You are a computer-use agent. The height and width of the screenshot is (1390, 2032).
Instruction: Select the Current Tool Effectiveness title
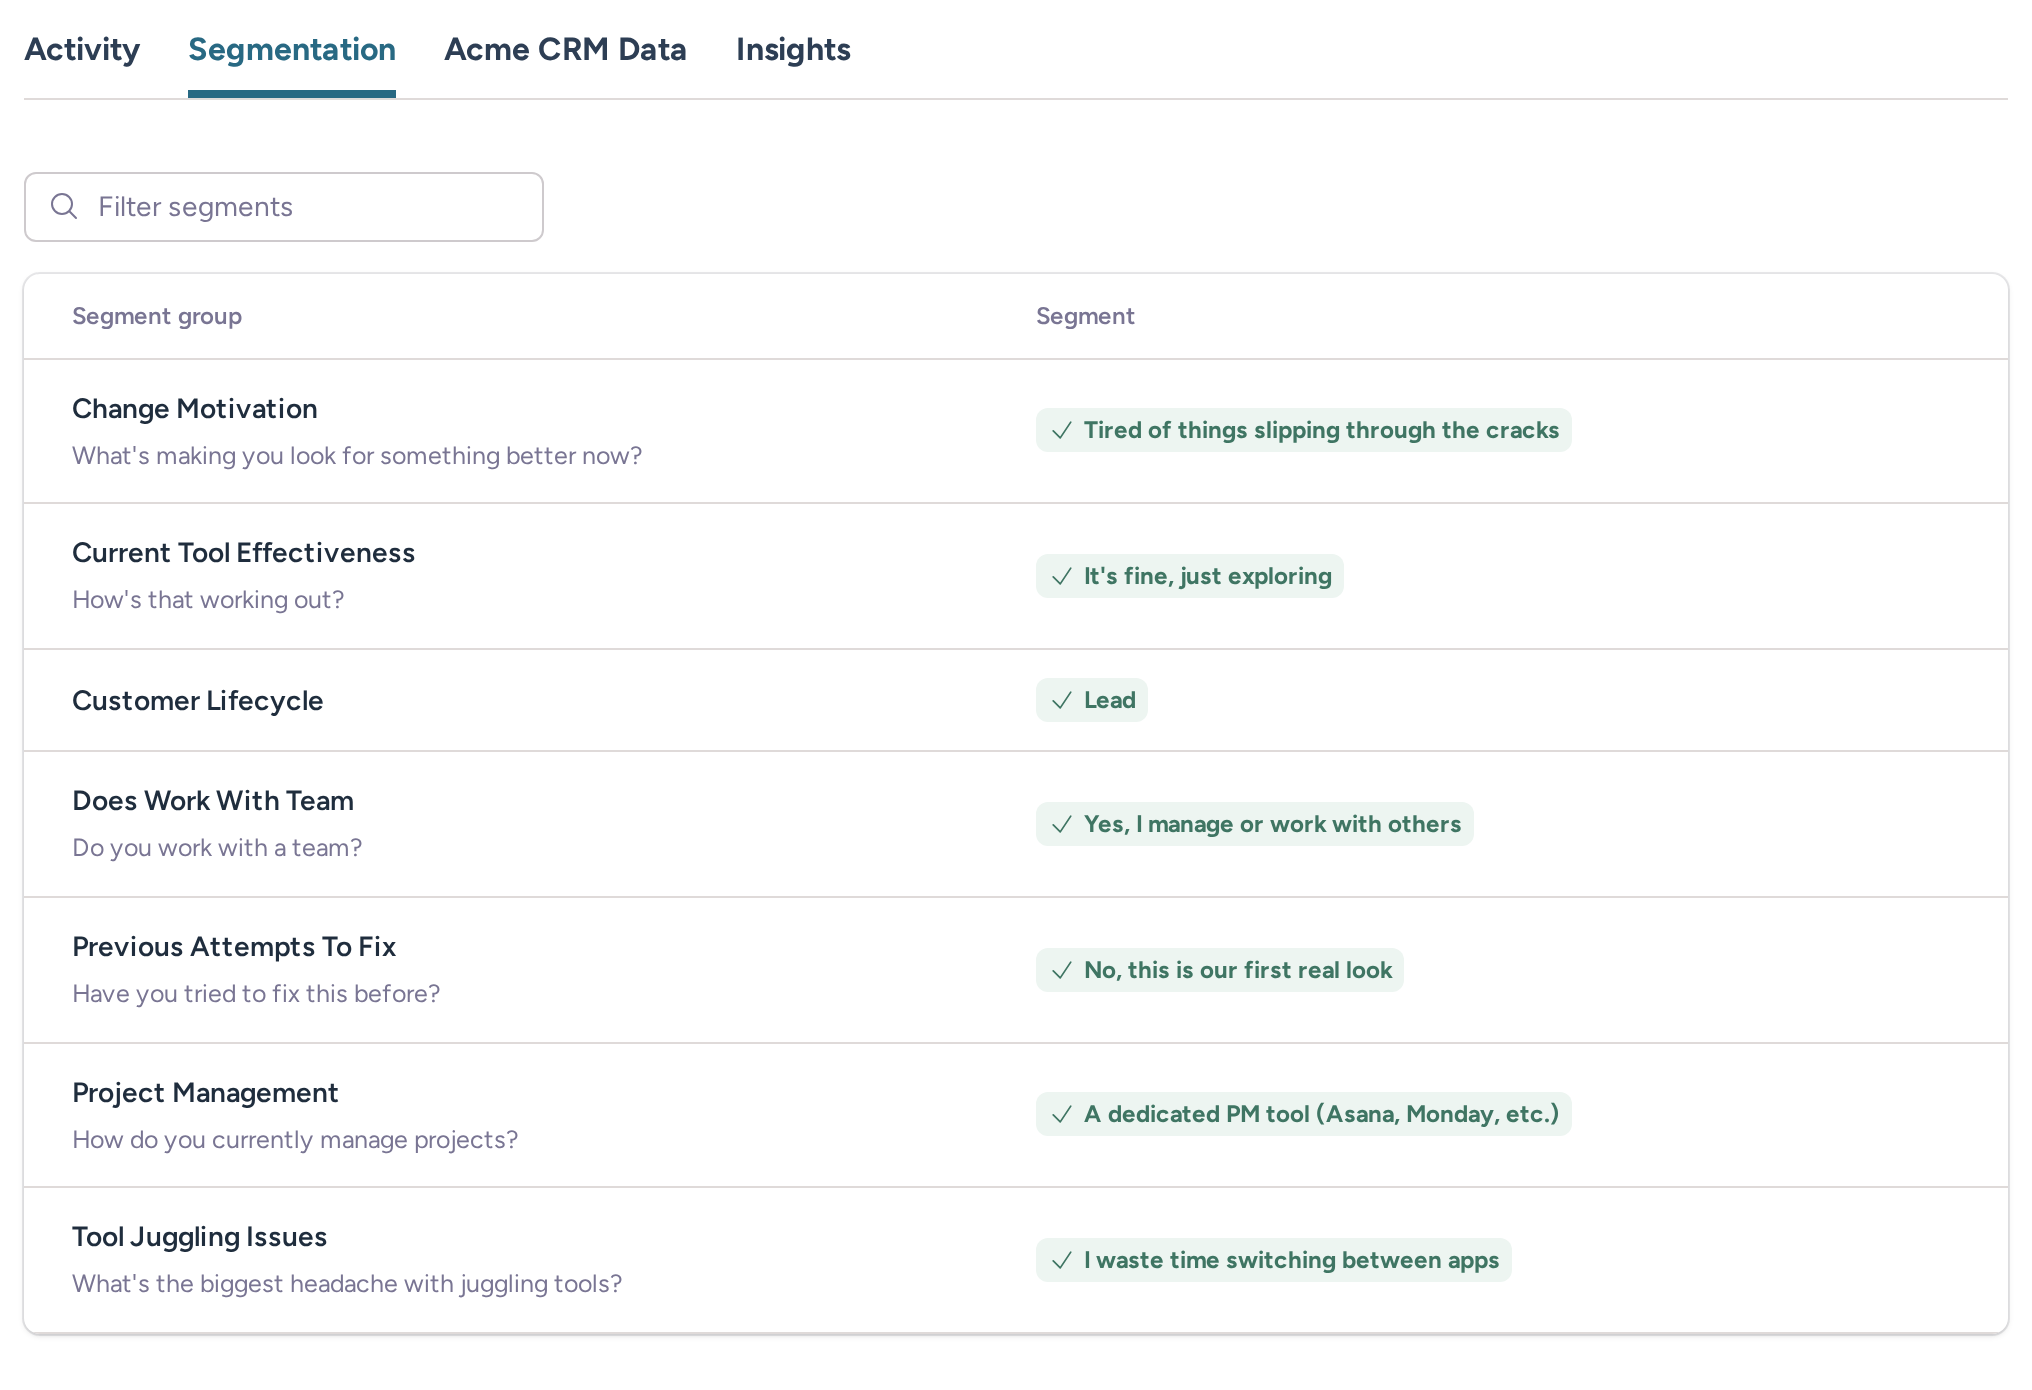pos(243,552)
